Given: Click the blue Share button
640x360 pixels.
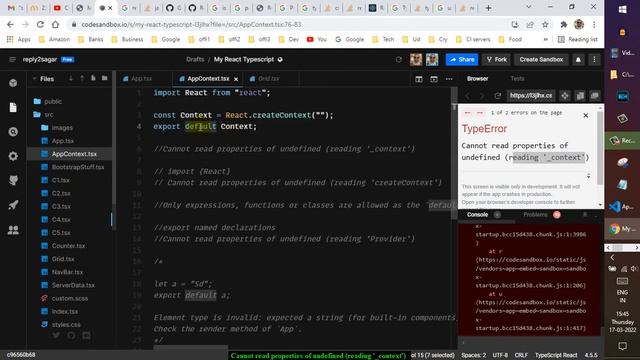Looking at the screenshot, I should (x=462, y=60).
